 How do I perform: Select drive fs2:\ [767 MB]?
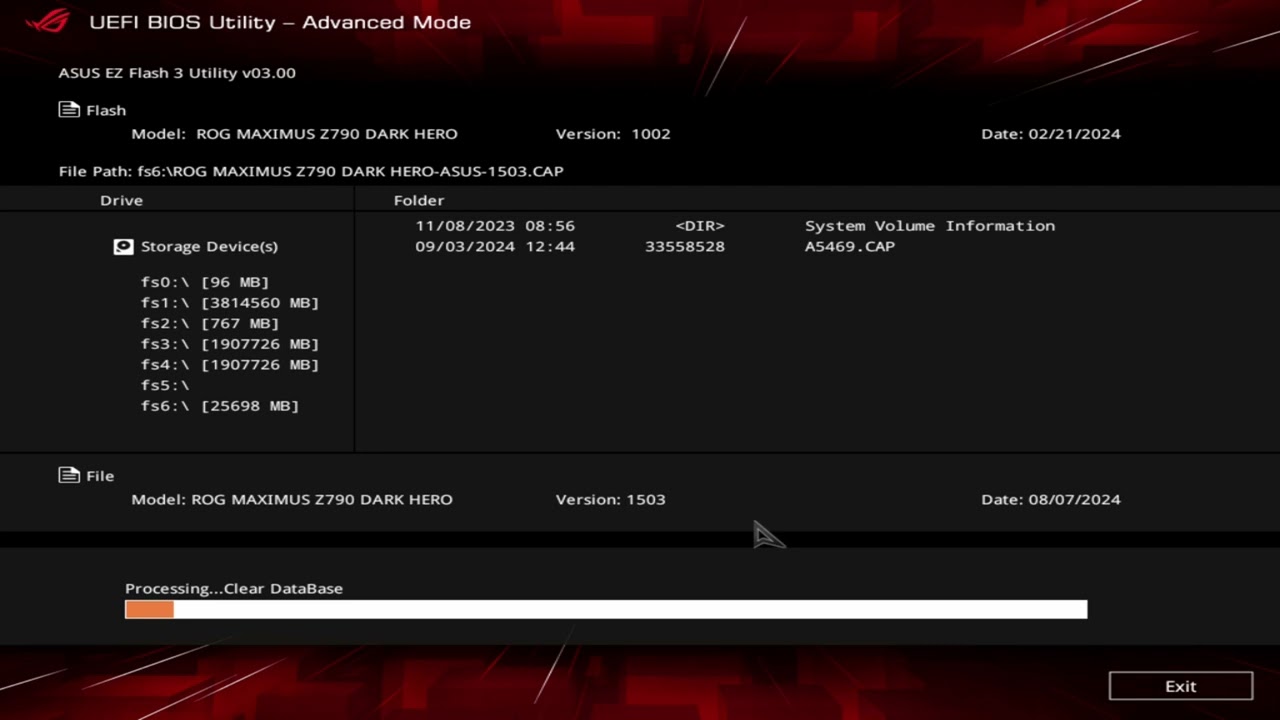coord(210,323)
